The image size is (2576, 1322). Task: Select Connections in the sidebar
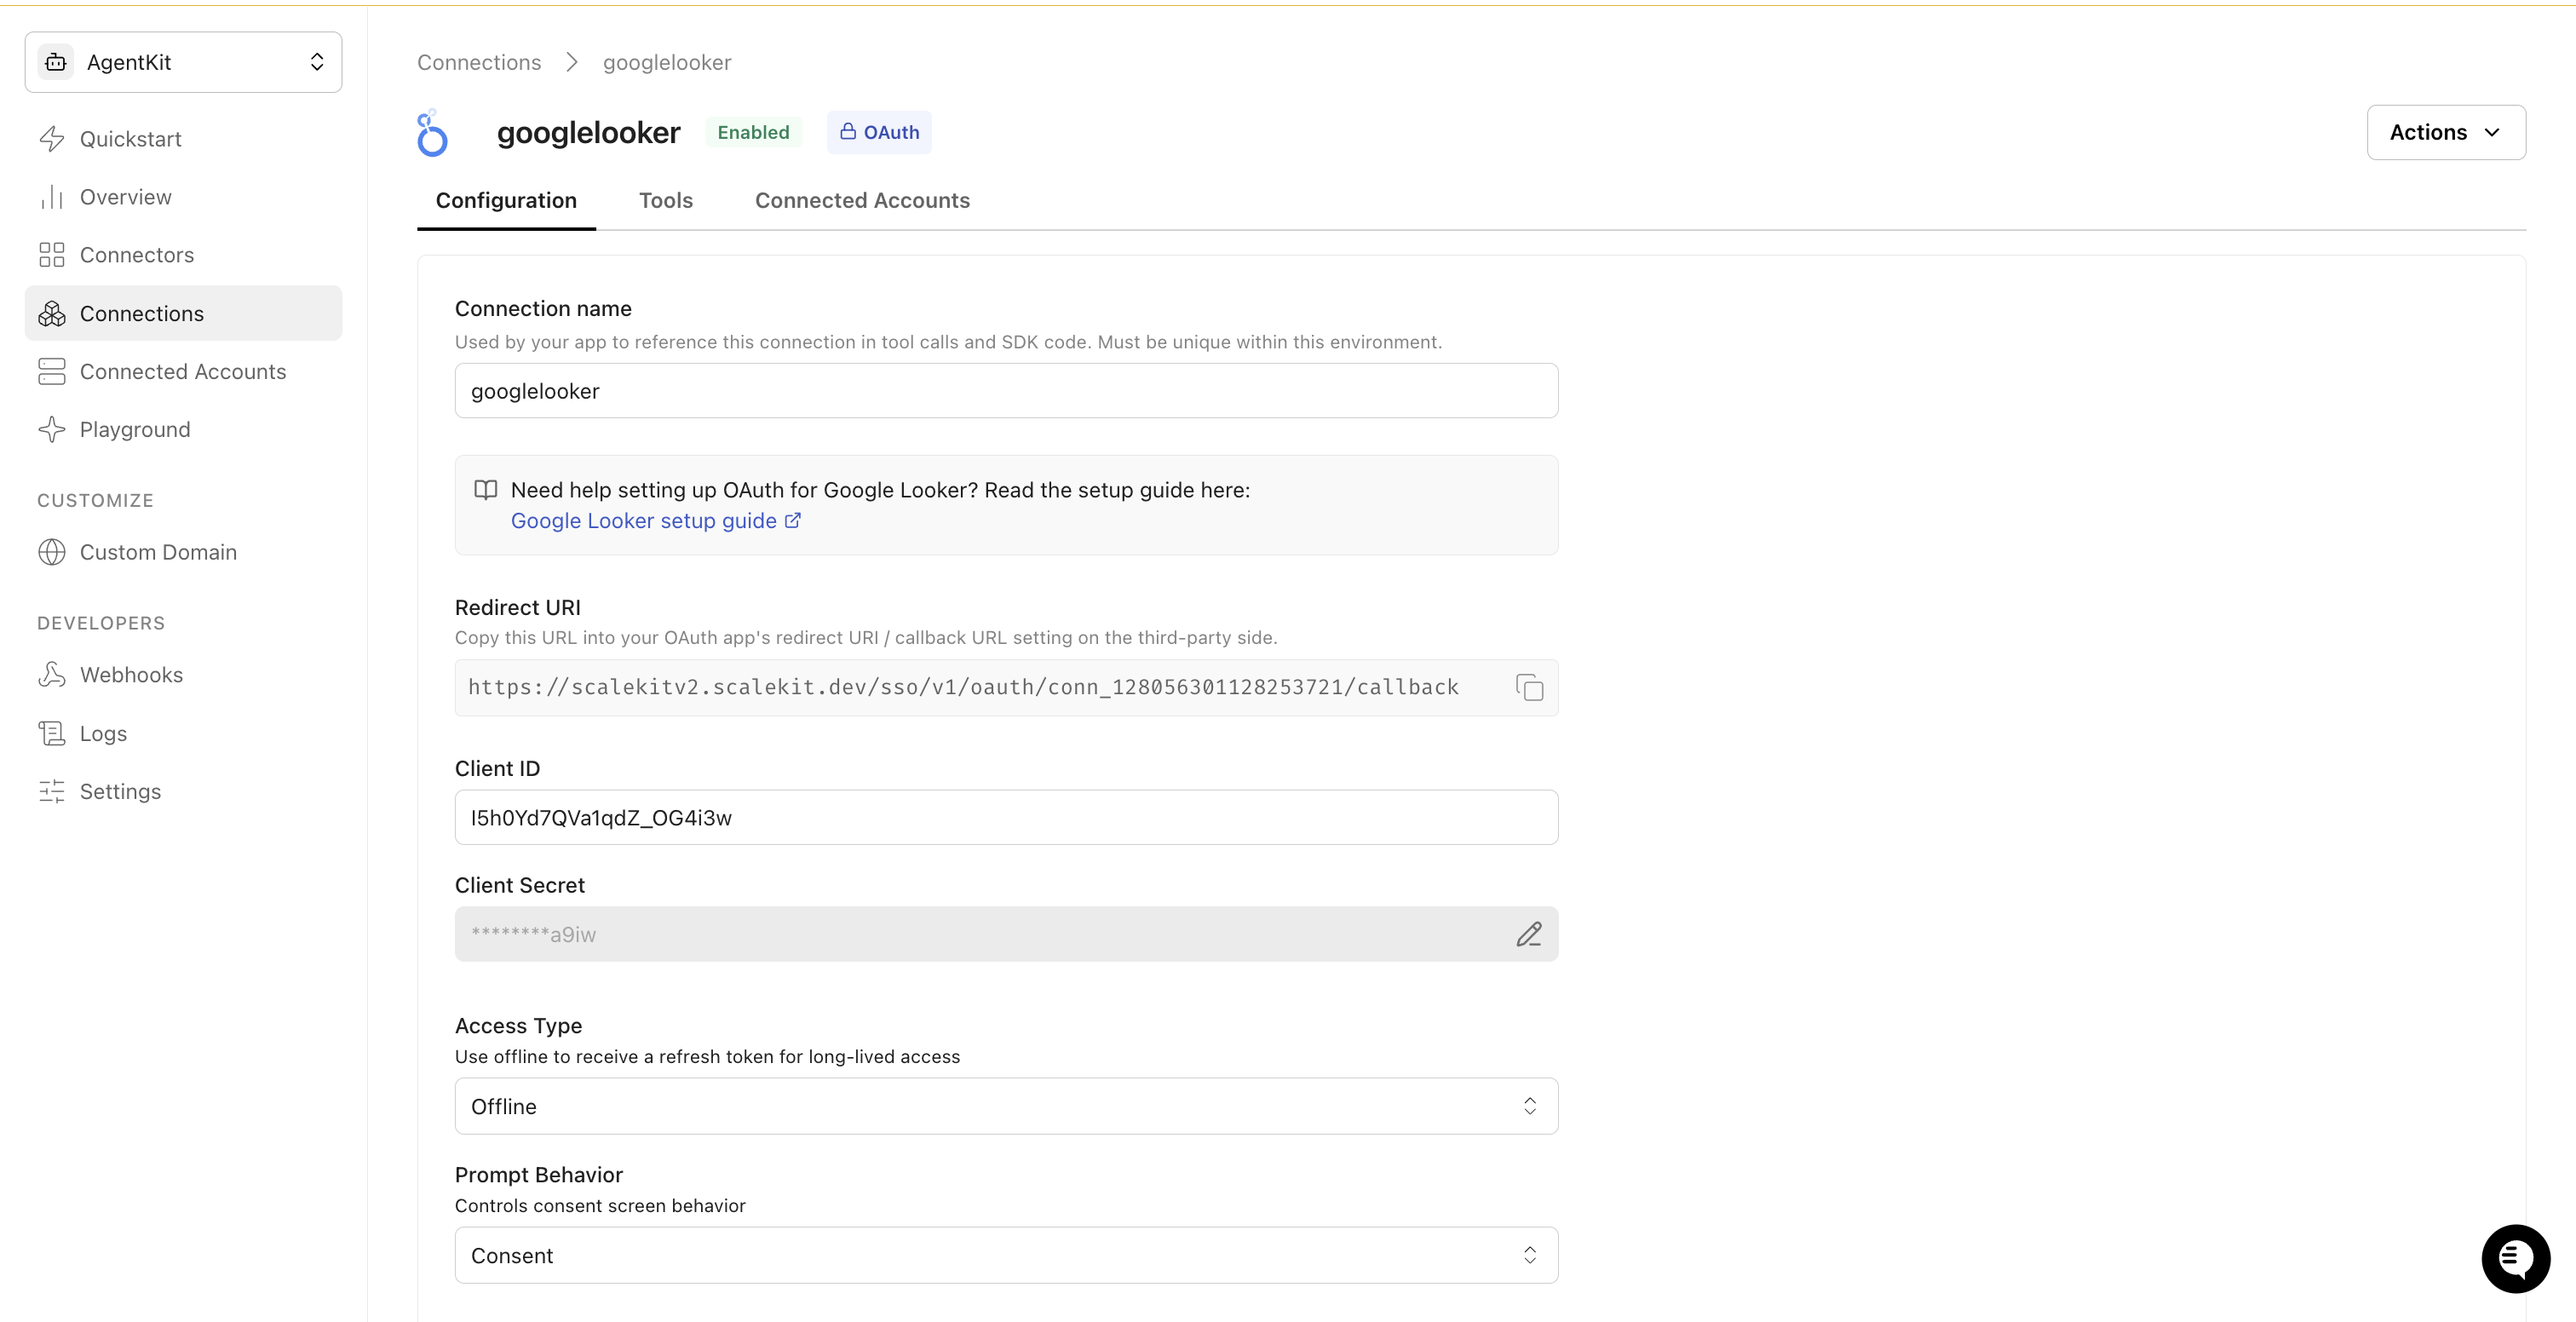point(183,313)
